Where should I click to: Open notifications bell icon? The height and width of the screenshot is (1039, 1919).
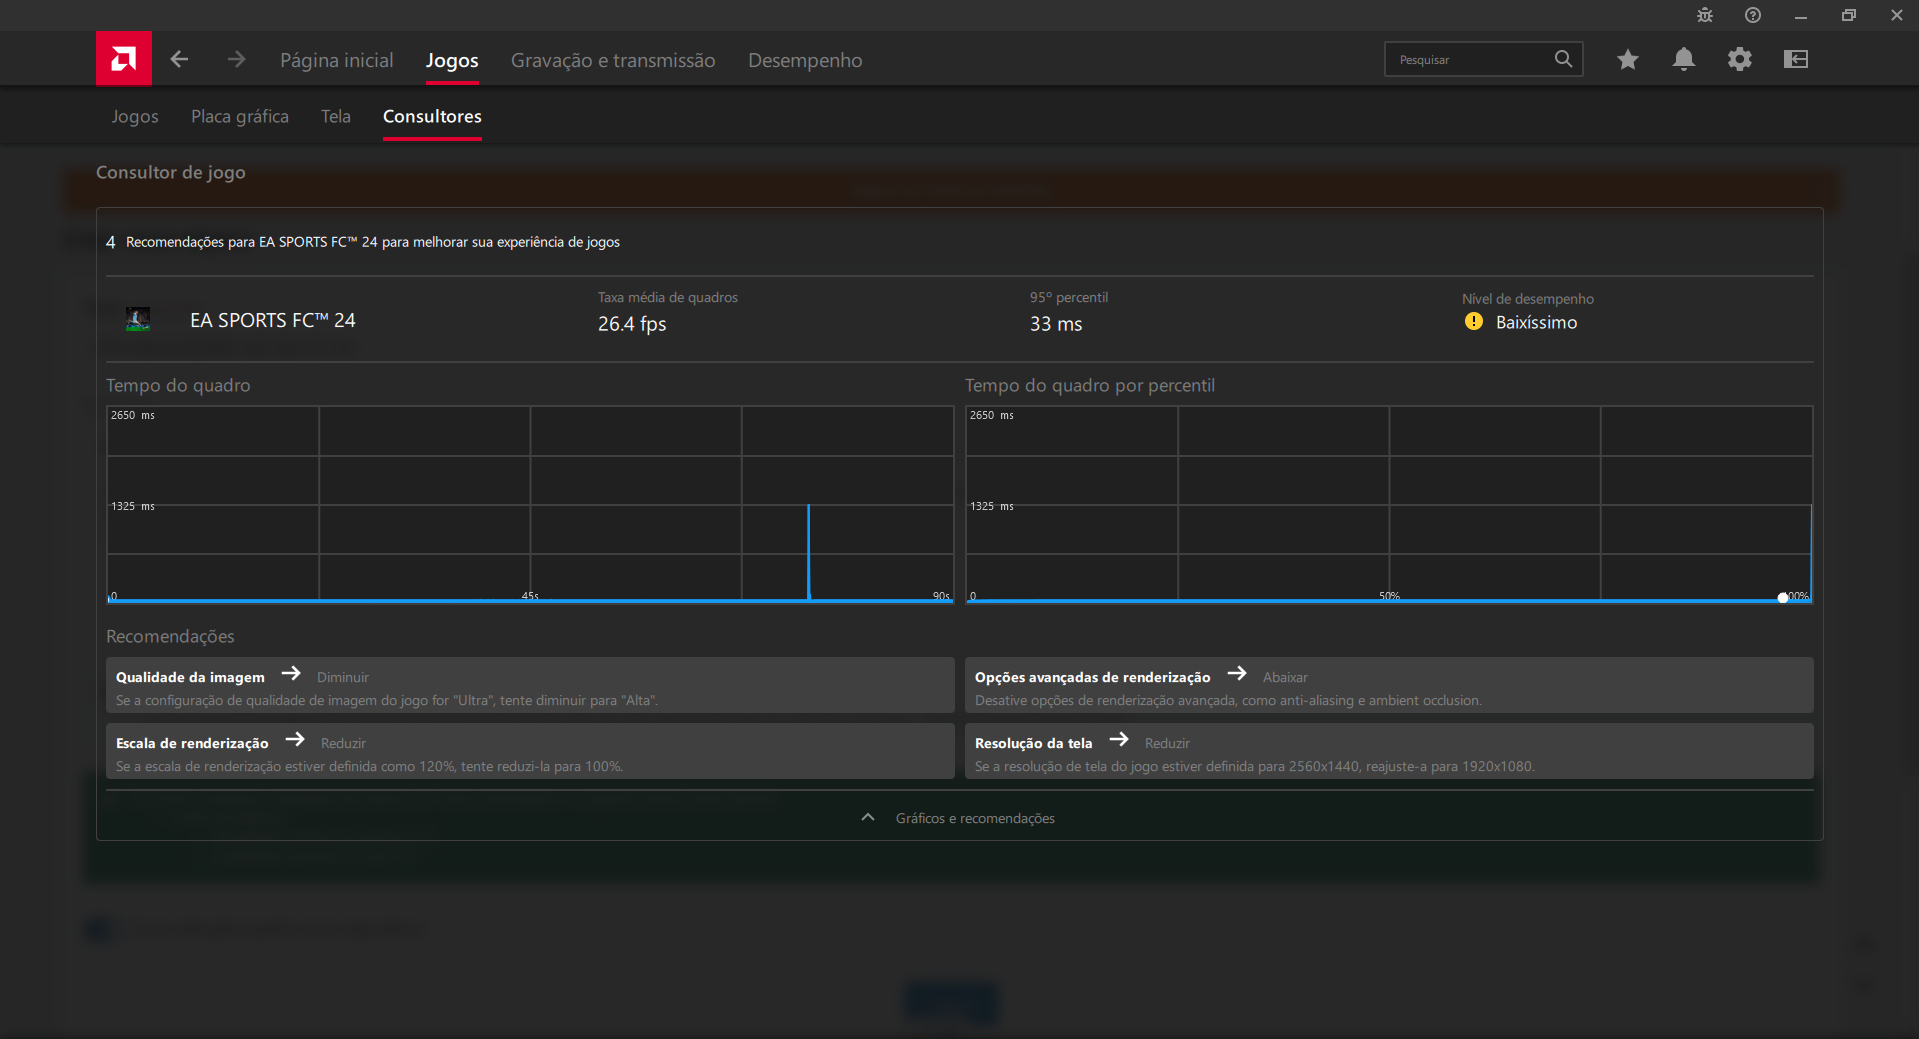pos(1684,60)
